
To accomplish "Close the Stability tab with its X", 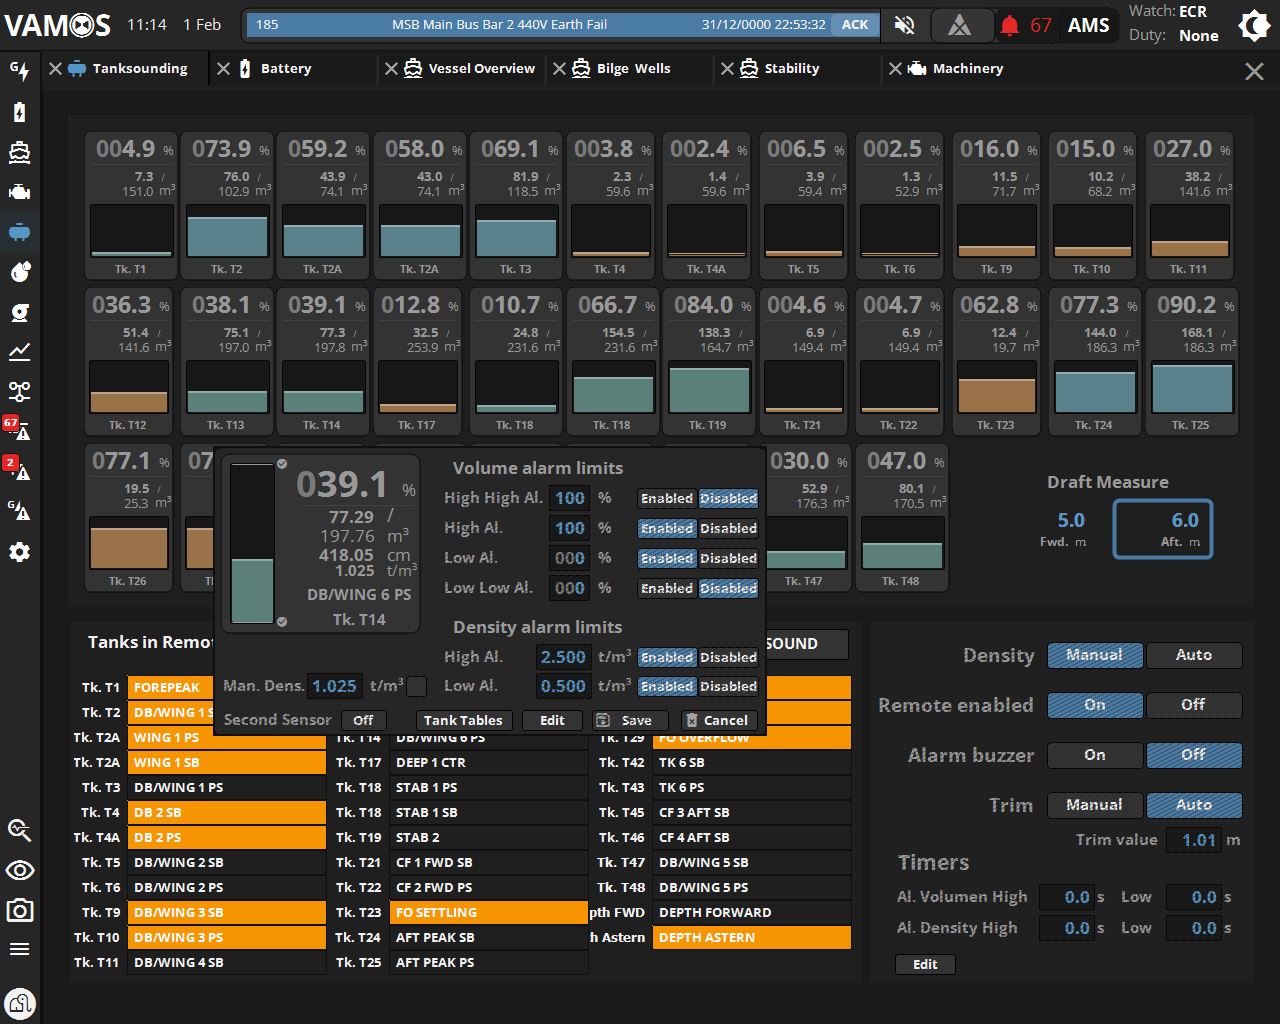I will click(x=727, y=68).
